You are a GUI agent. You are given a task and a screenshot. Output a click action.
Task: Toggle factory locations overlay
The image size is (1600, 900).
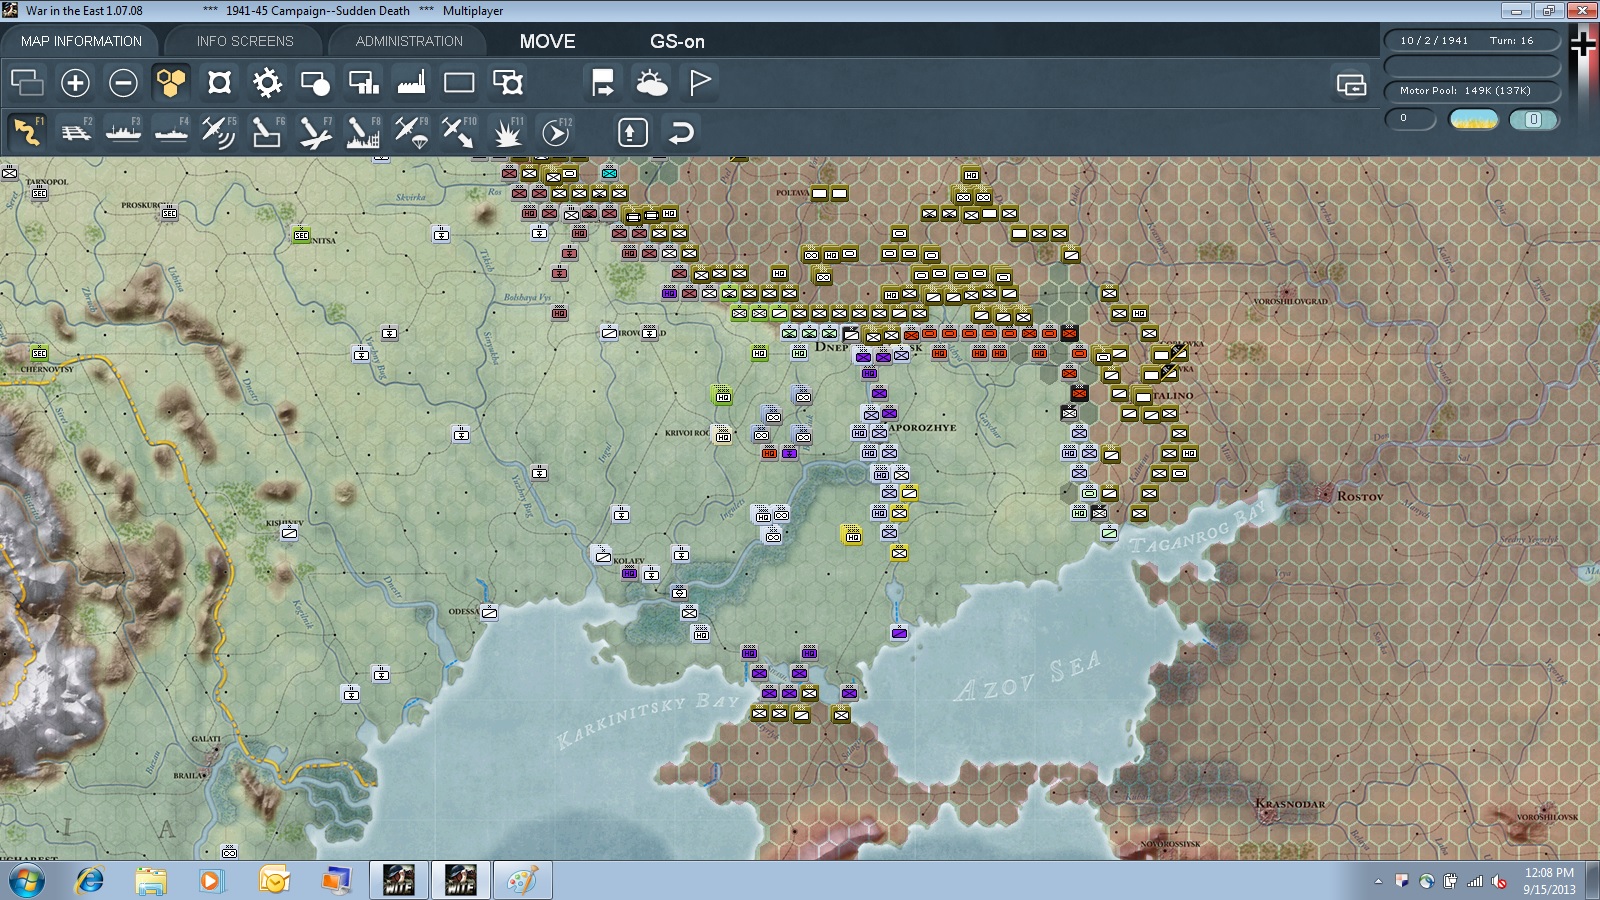coord(411,83)
